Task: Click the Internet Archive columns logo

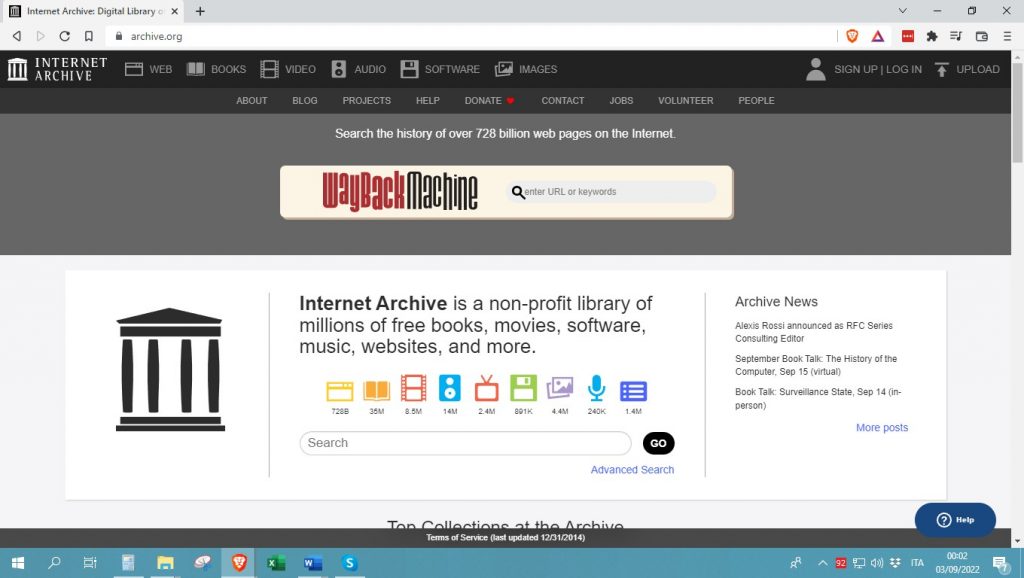Action: [17, 69]
